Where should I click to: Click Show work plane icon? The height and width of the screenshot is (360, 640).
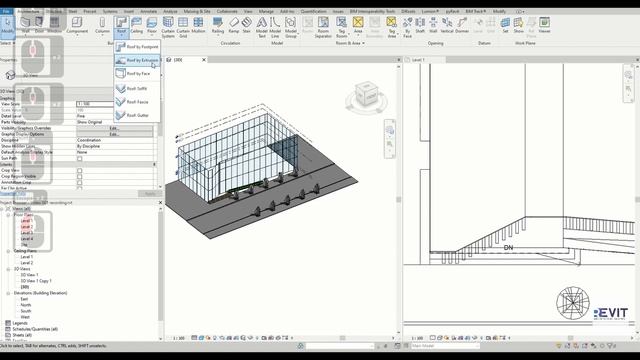point(518,25)
